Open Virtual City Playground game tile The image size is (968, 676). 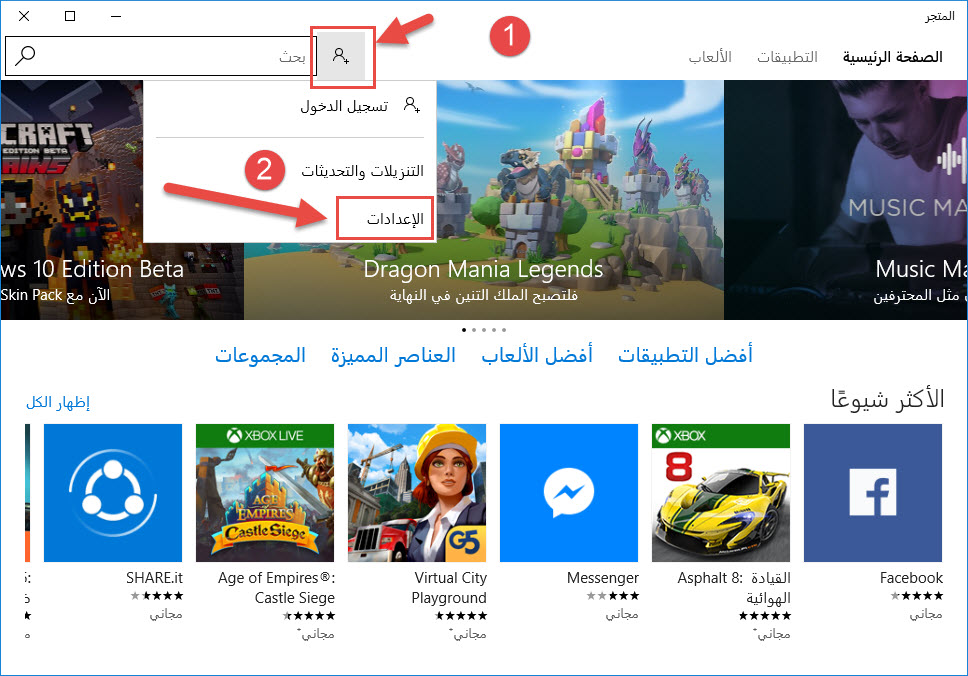coord(417,493)
